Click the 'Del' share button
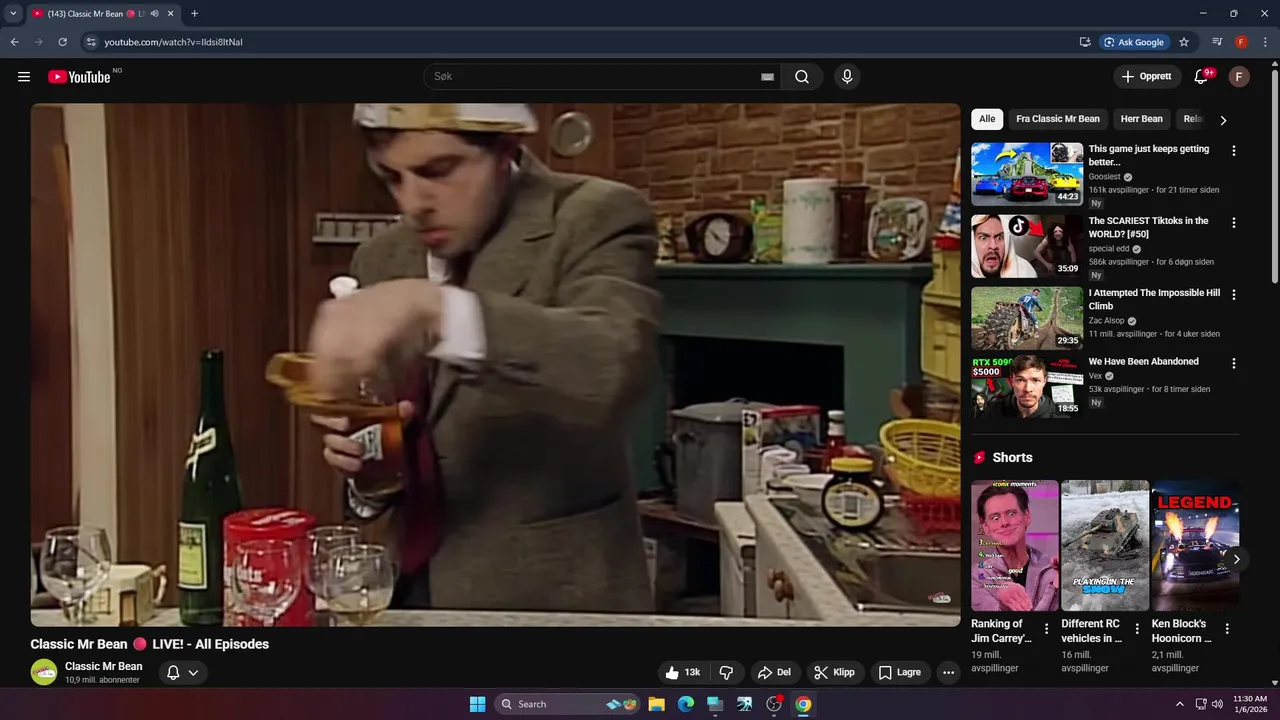 pyautogui.click(x=774, y=673)
